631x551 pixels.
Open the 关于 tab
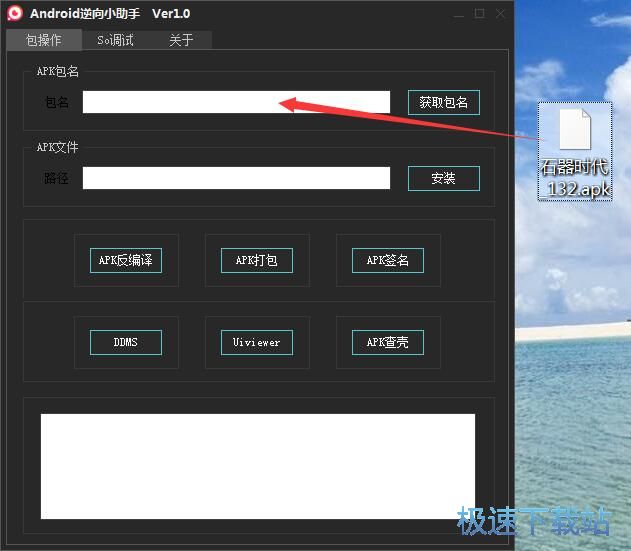181,40
